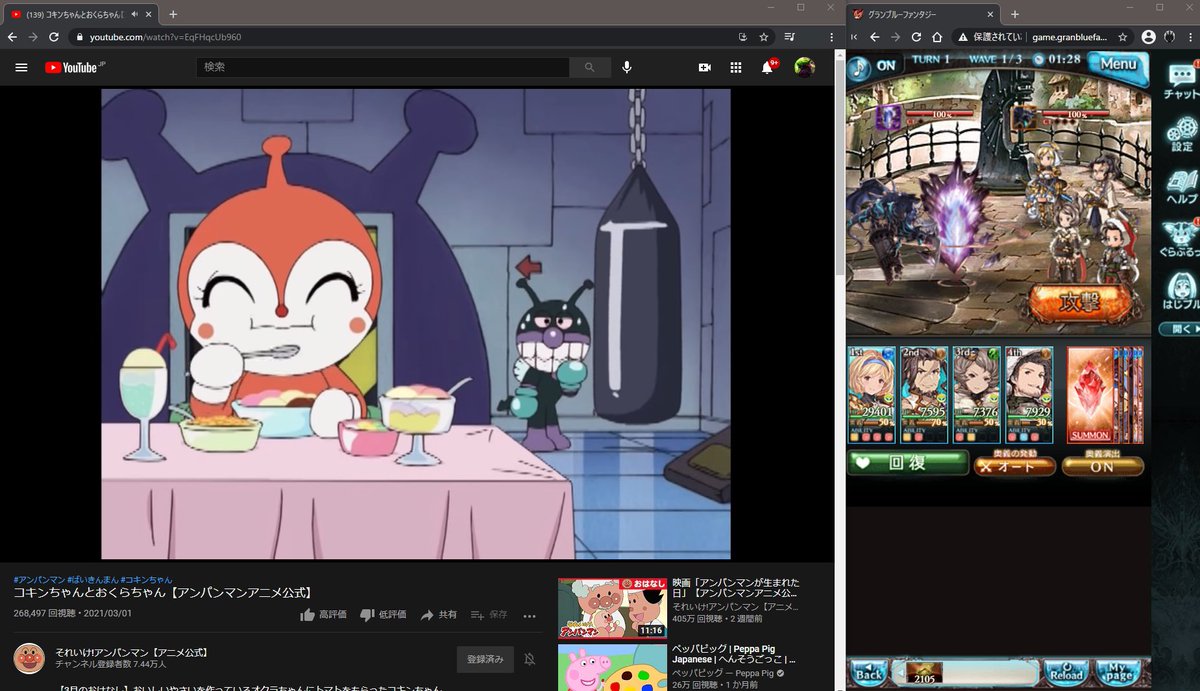Go back in the YouTube browser window
The height and width of the screenshot is (691, 1200).
coord(12,37)
